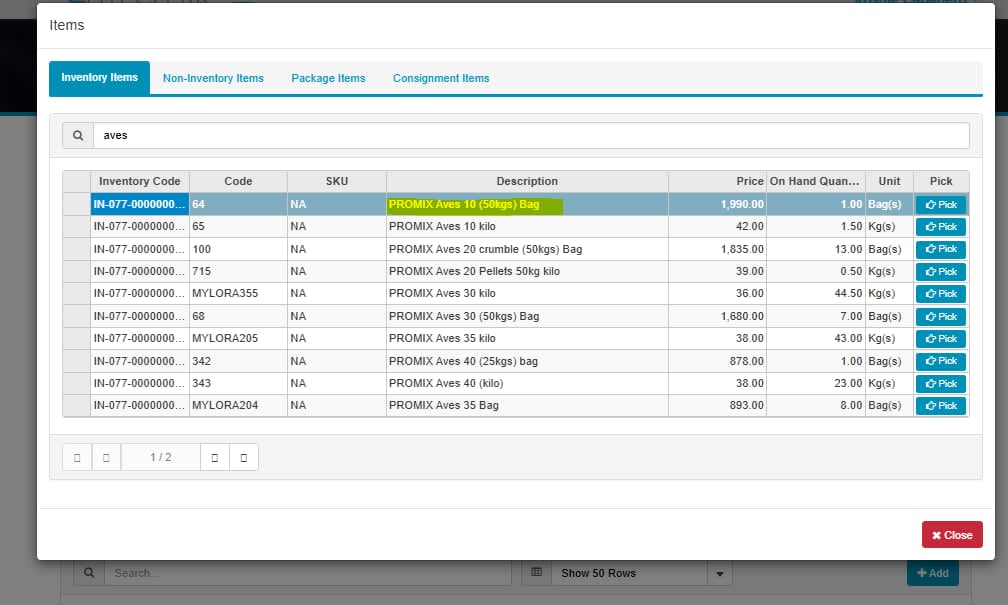
Task: Pick PROMIX Aves 10 kilo item
Action: [x=940, y=227]
